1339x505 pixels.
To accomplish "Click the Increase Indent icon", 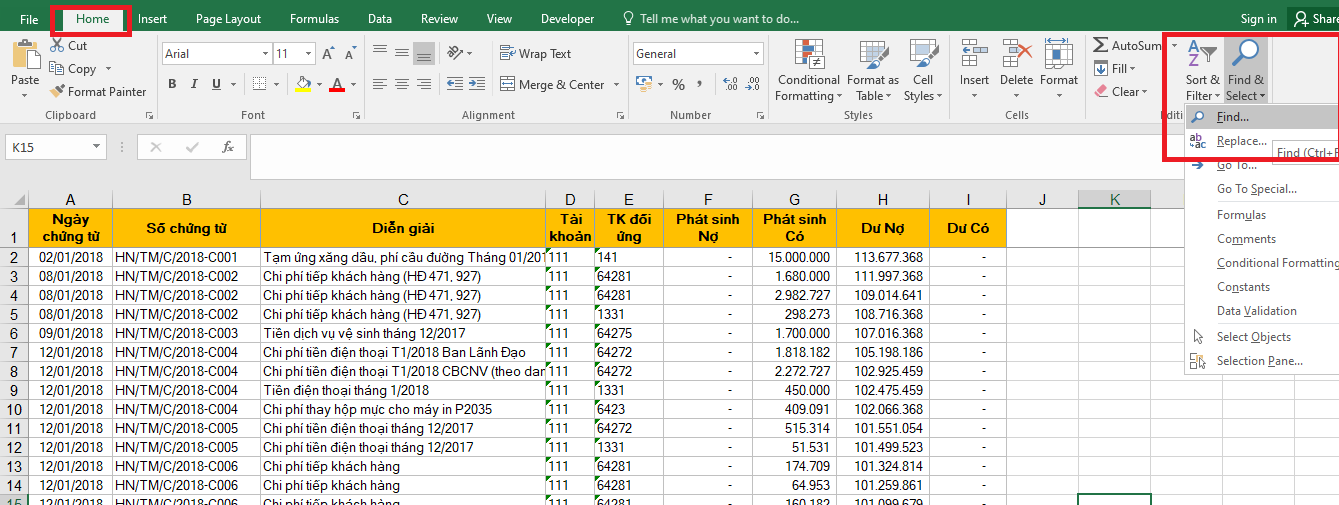I will coord(476,85).
